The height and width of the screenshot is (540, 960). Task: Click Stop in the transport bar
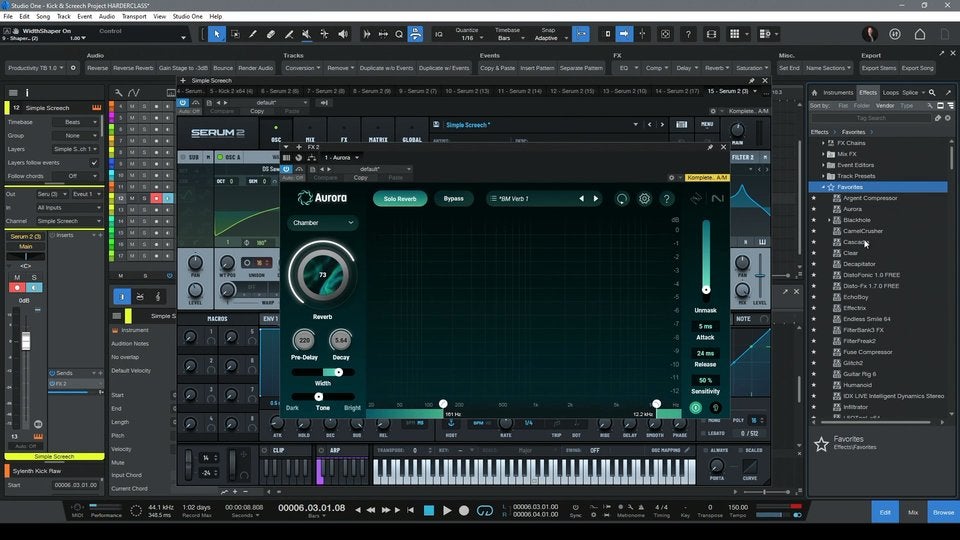[429, 510]
